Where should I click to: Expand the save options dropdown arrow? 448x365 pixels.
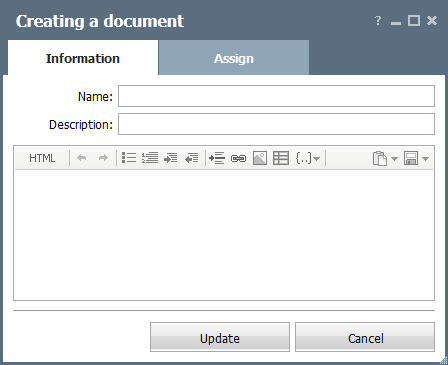(425, 159)
